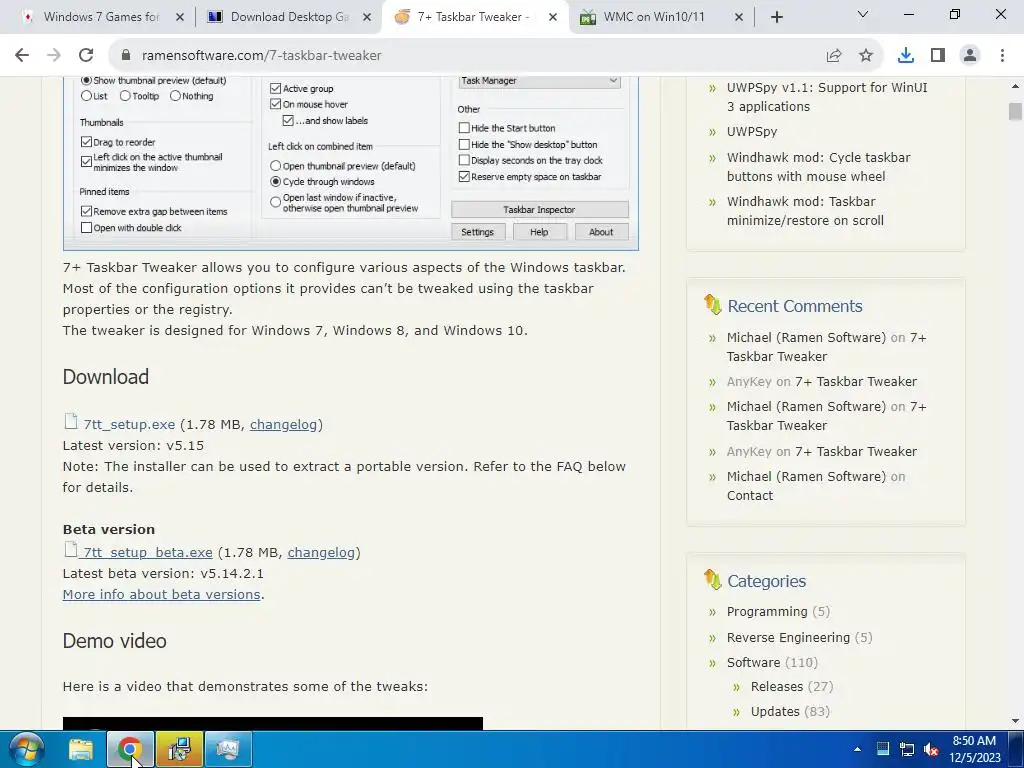Open the Reverse Engineering category

tap(788, 637)
